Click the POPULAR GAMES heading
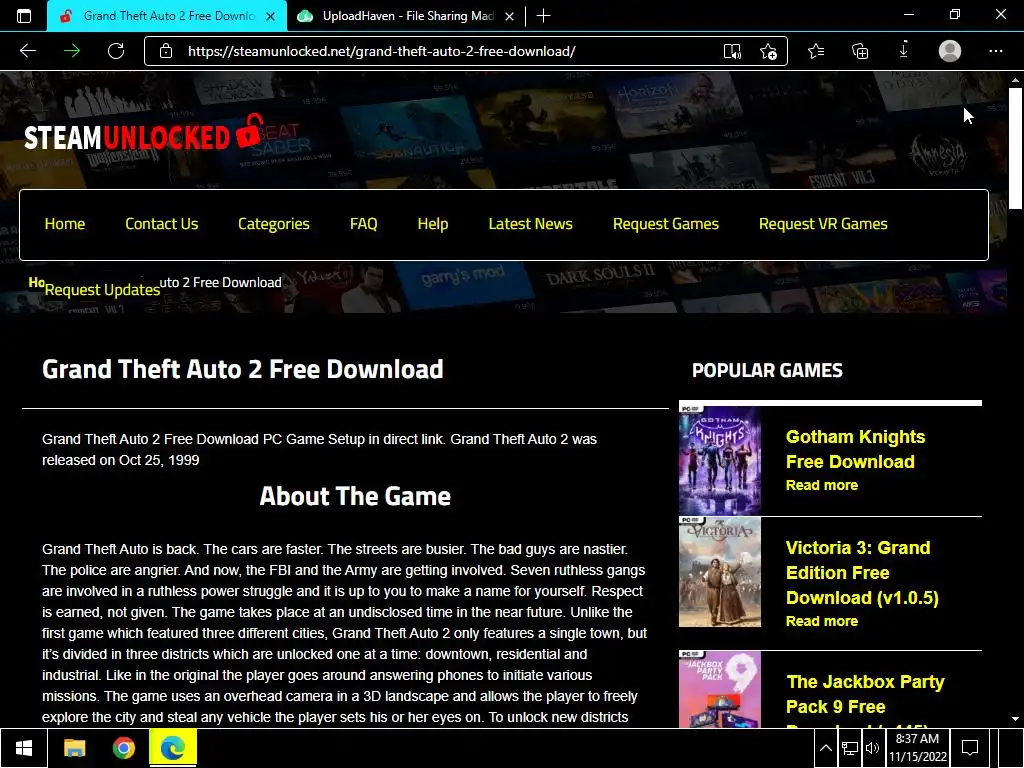 (x=767, y=371)
